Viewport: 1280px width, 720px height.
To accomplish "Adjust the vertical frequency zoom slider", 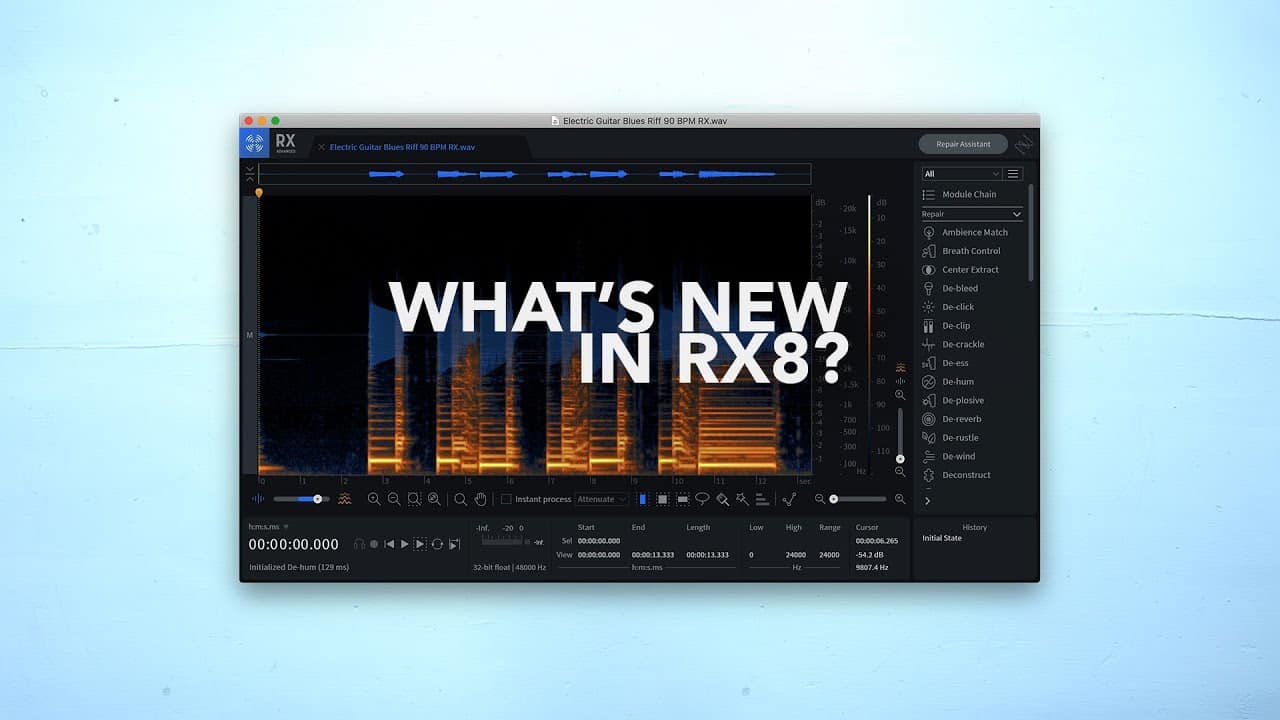I will click(900, 435).
